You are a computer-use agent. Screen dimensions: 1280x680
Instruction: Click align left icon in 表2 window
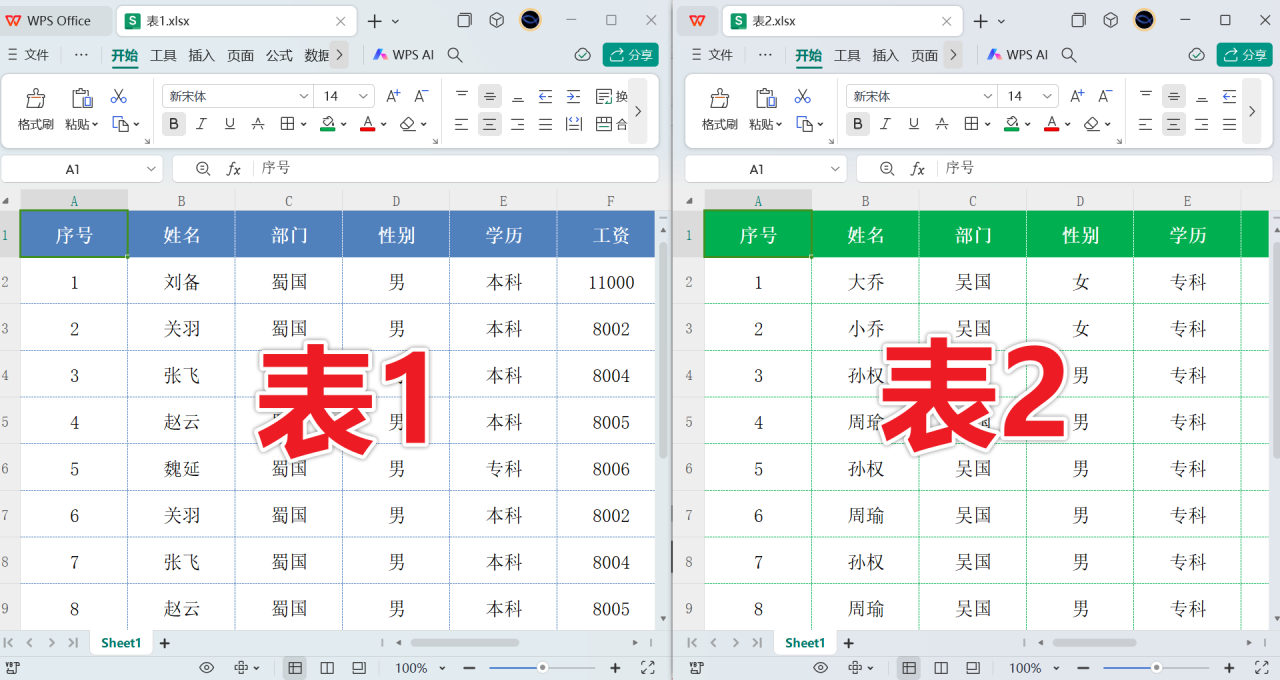pos(1145,124)
